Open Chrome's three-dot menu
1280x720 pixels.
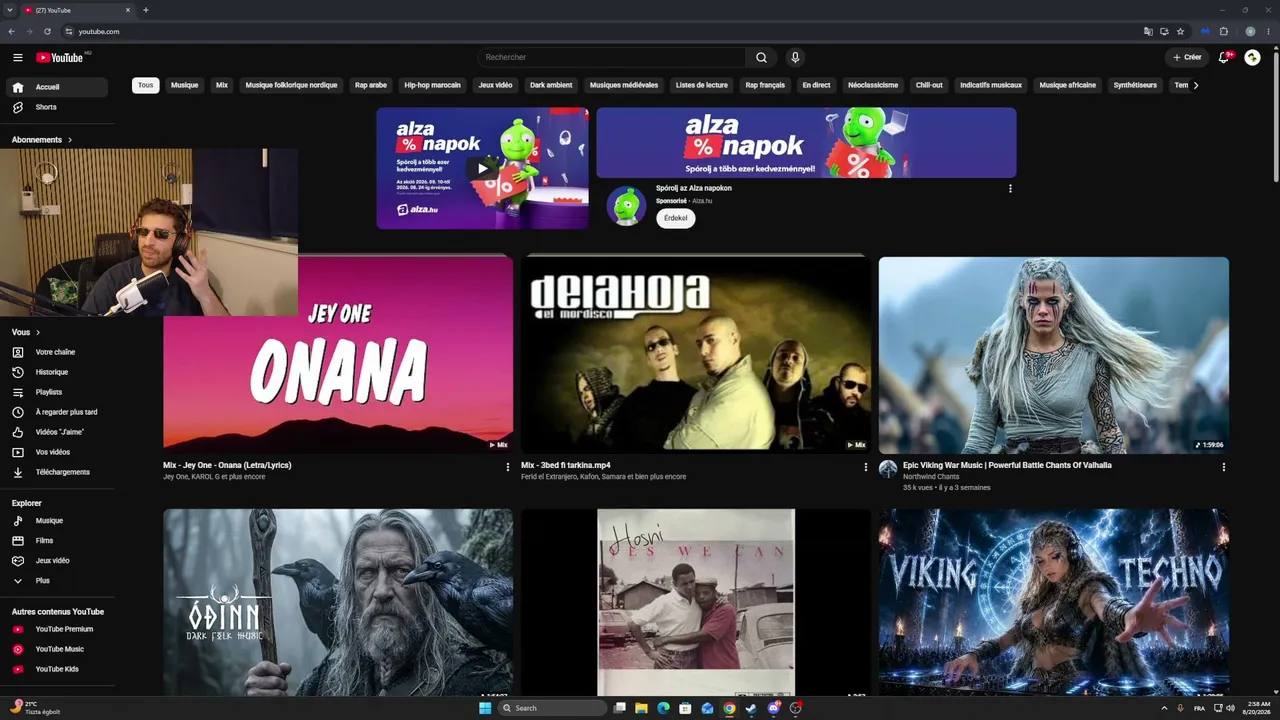click(x=1268, y=31)
